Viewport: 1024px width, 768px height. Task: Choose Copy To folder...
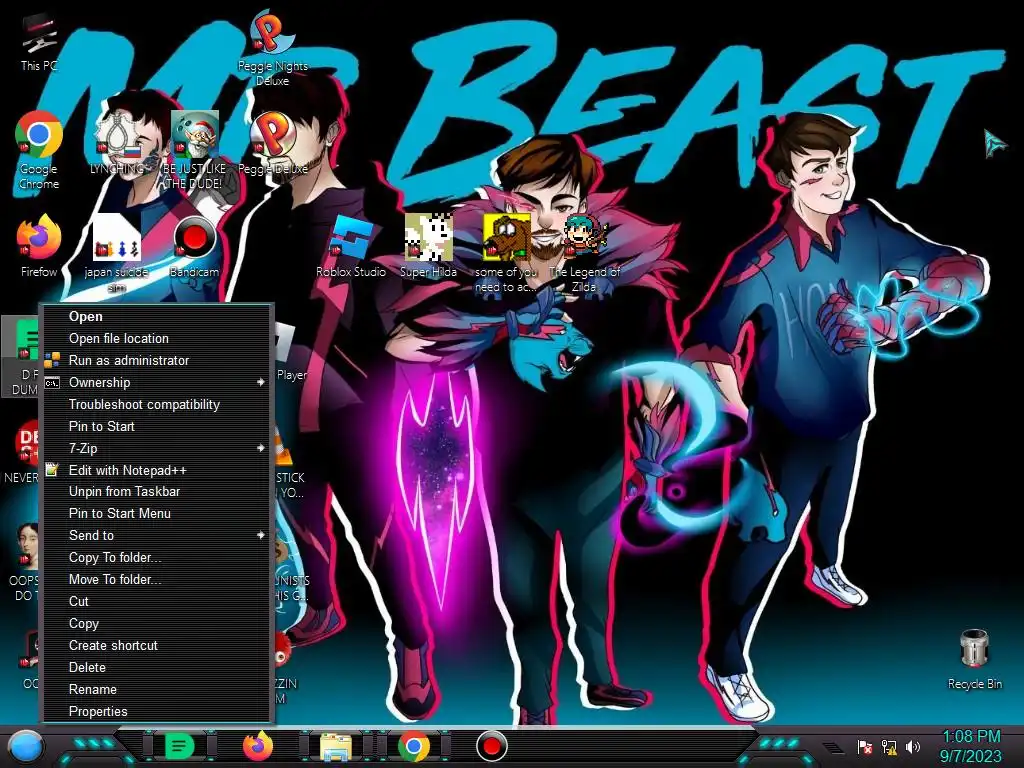tap(156, 558)
